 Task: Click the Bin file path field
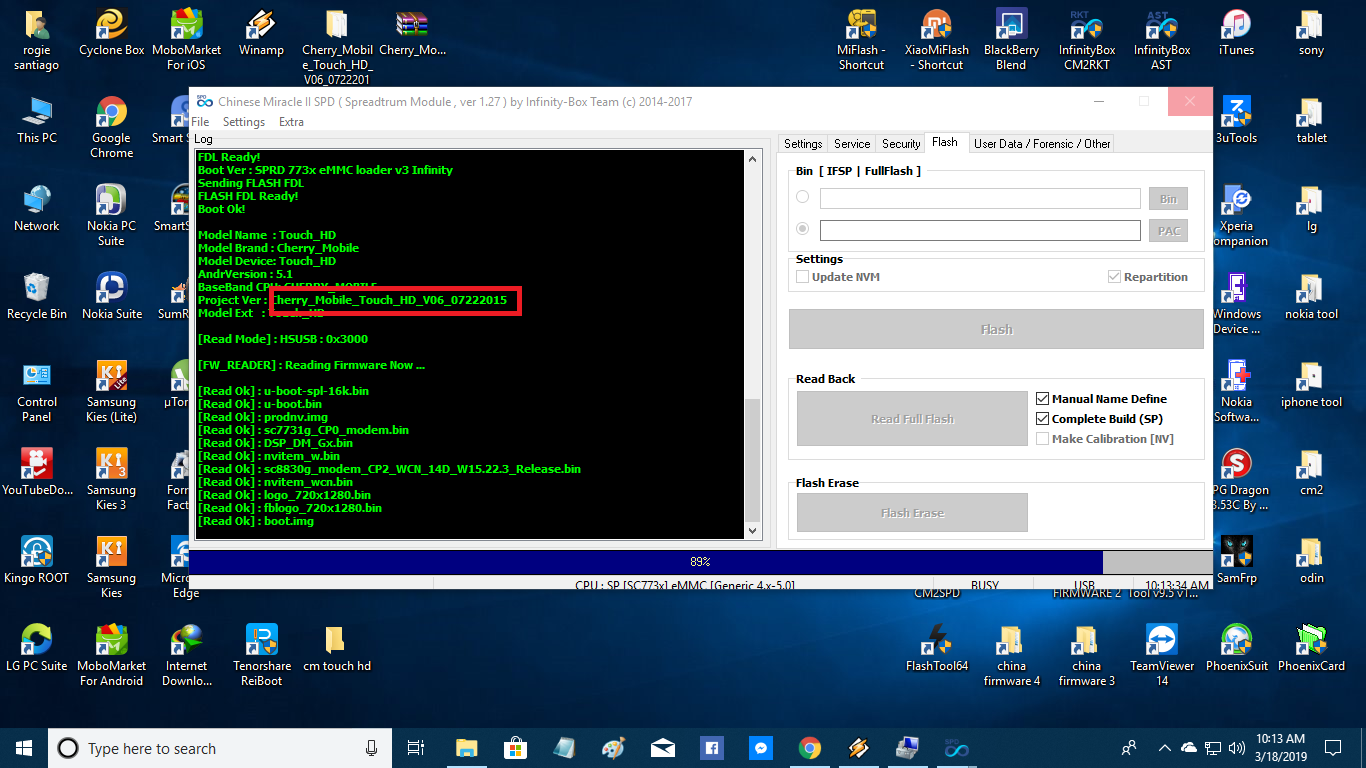click(980, 198)
